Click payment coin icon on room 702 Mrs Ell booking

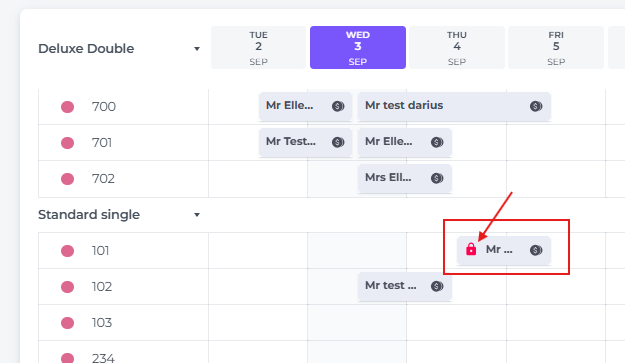(x=437, y=178)
